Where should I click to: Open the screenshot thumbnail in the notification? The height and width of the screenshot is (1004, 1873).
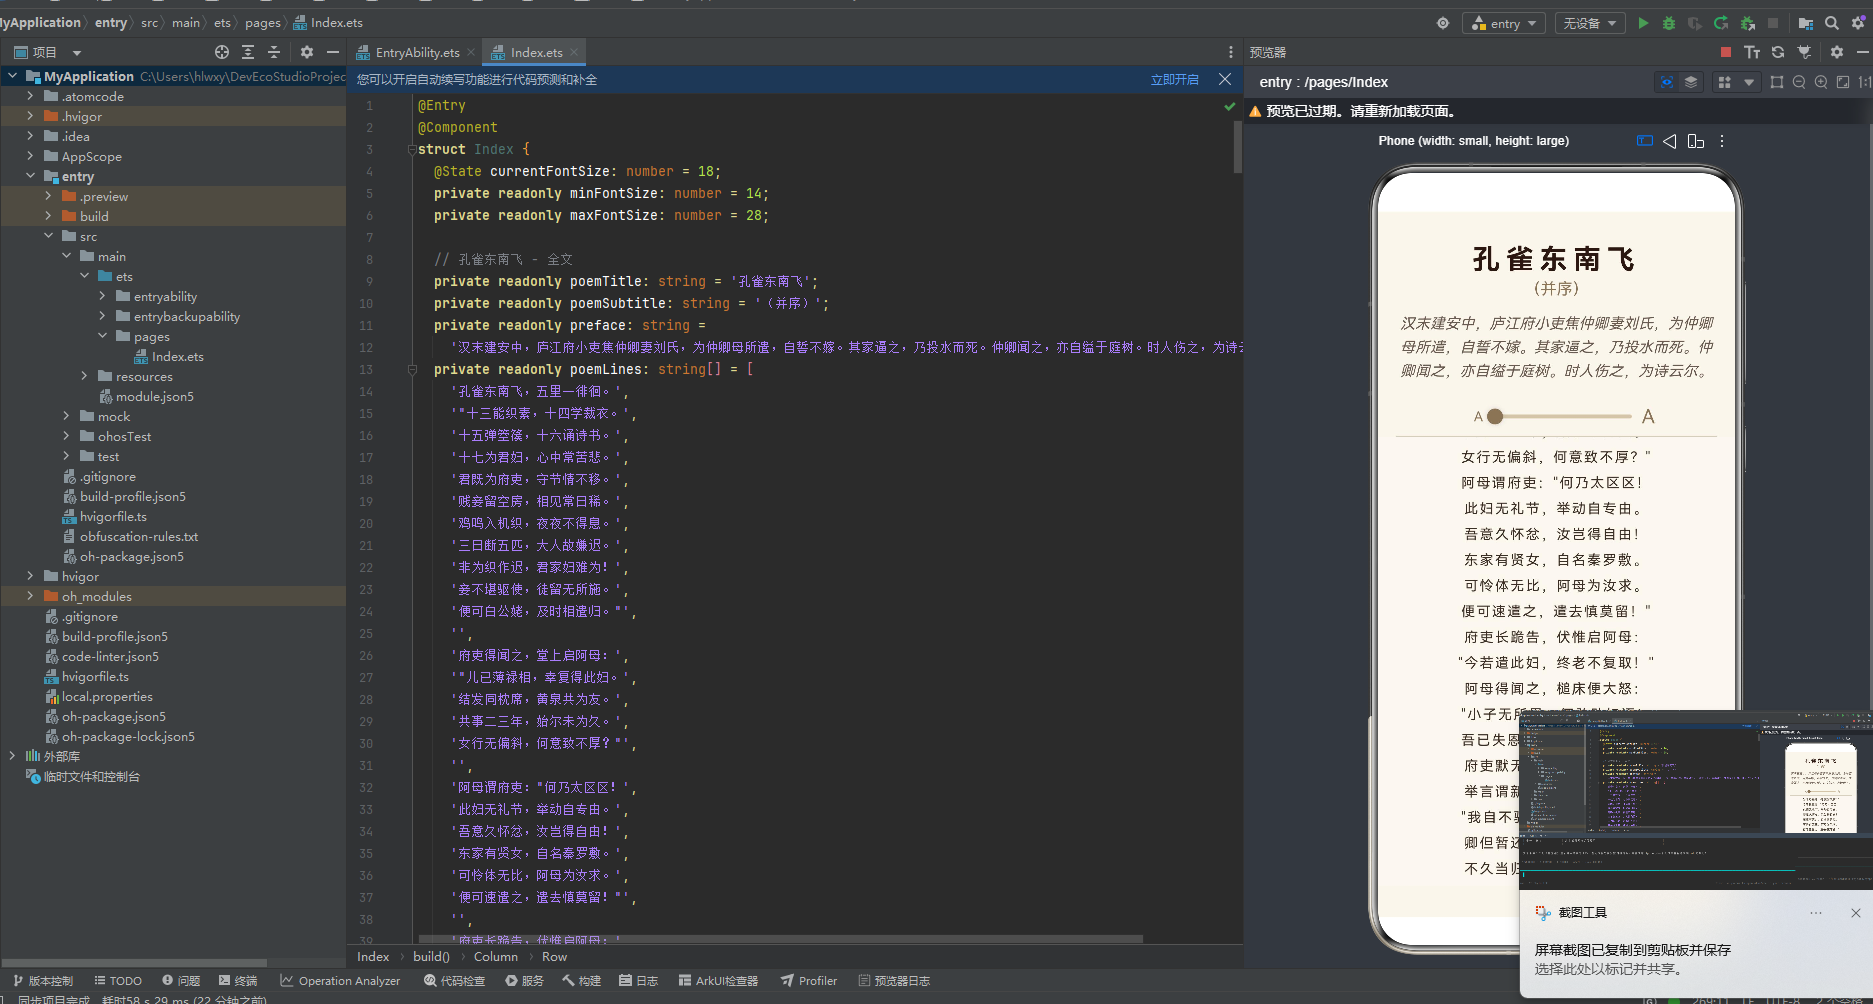(1696, 800)
